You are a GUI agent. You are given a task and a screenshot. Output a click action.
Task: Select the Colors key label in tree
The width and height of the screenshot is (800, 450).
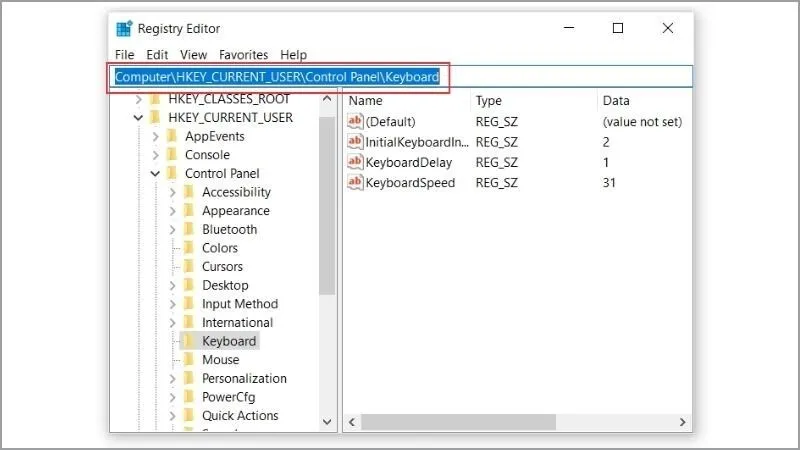220,248
